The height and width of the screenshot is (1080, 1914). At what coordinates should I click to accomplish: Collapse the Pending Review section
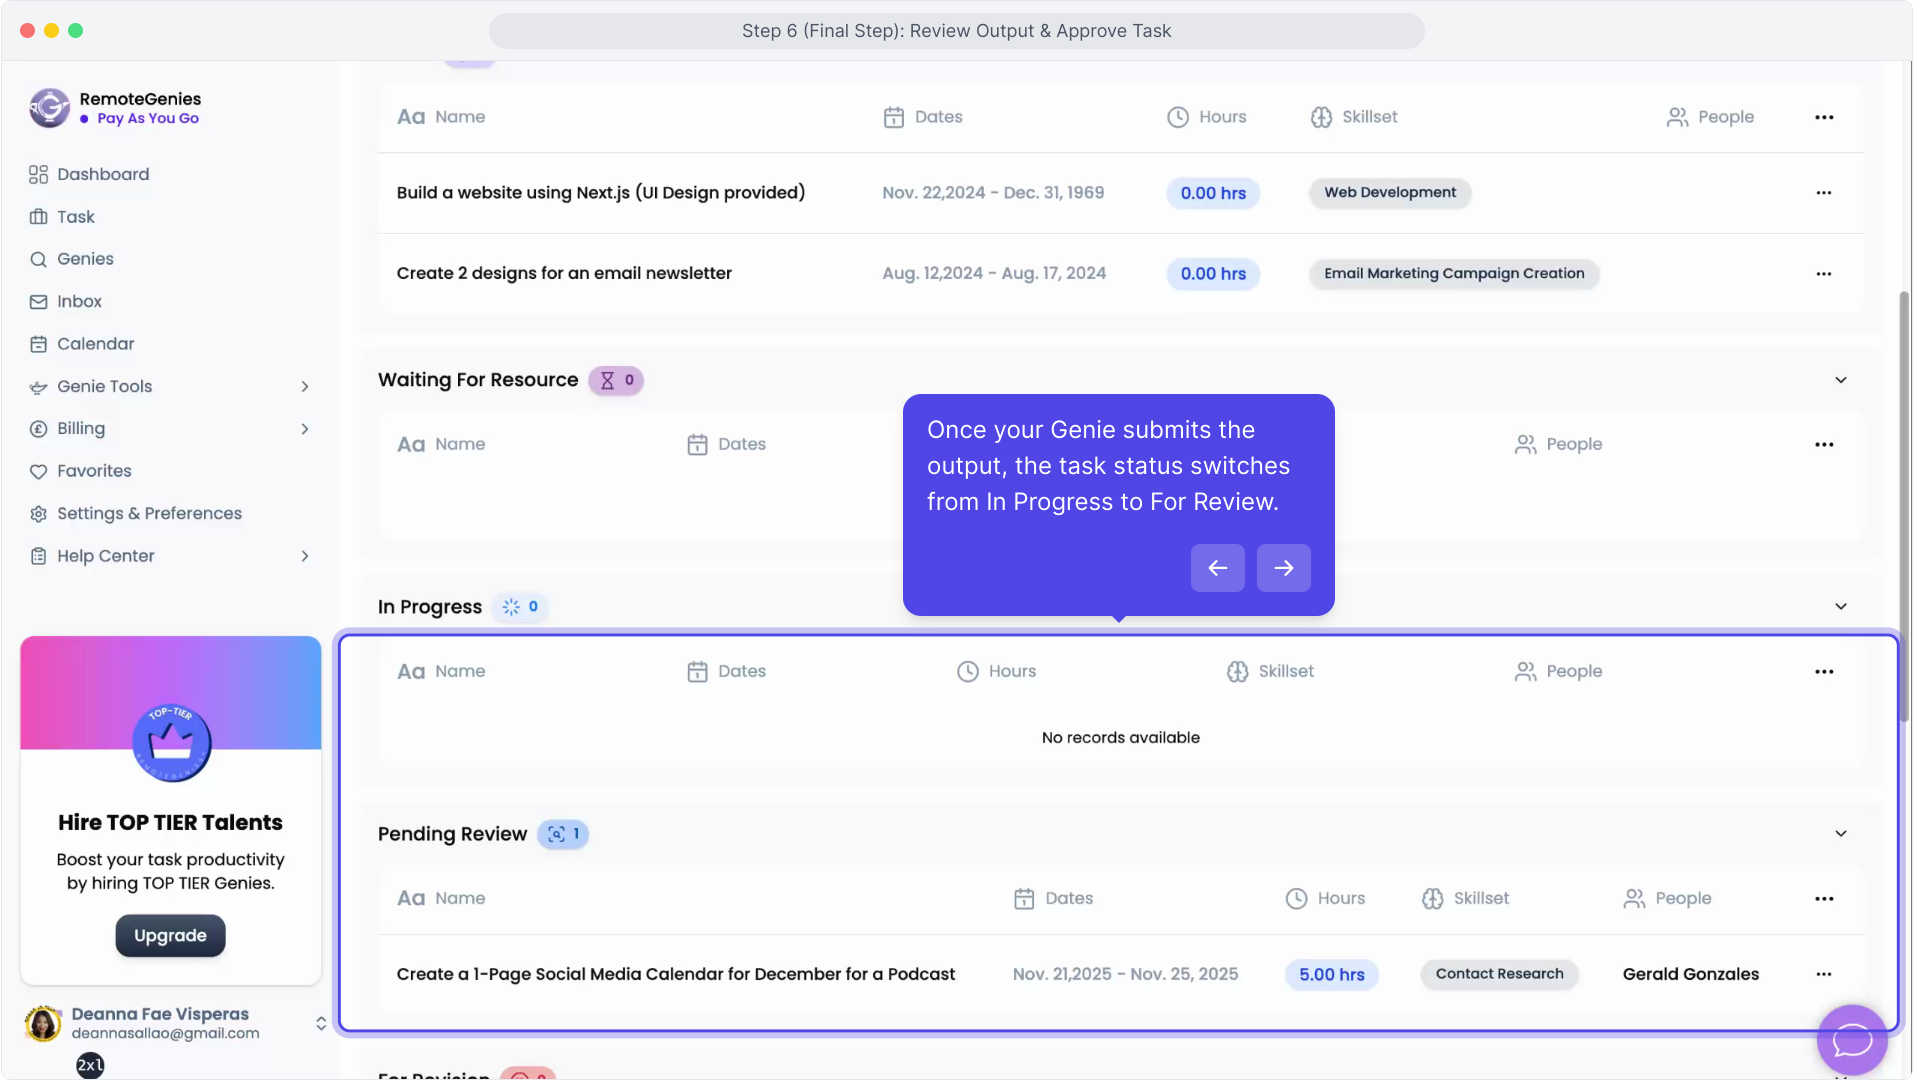click(1841, 834)
